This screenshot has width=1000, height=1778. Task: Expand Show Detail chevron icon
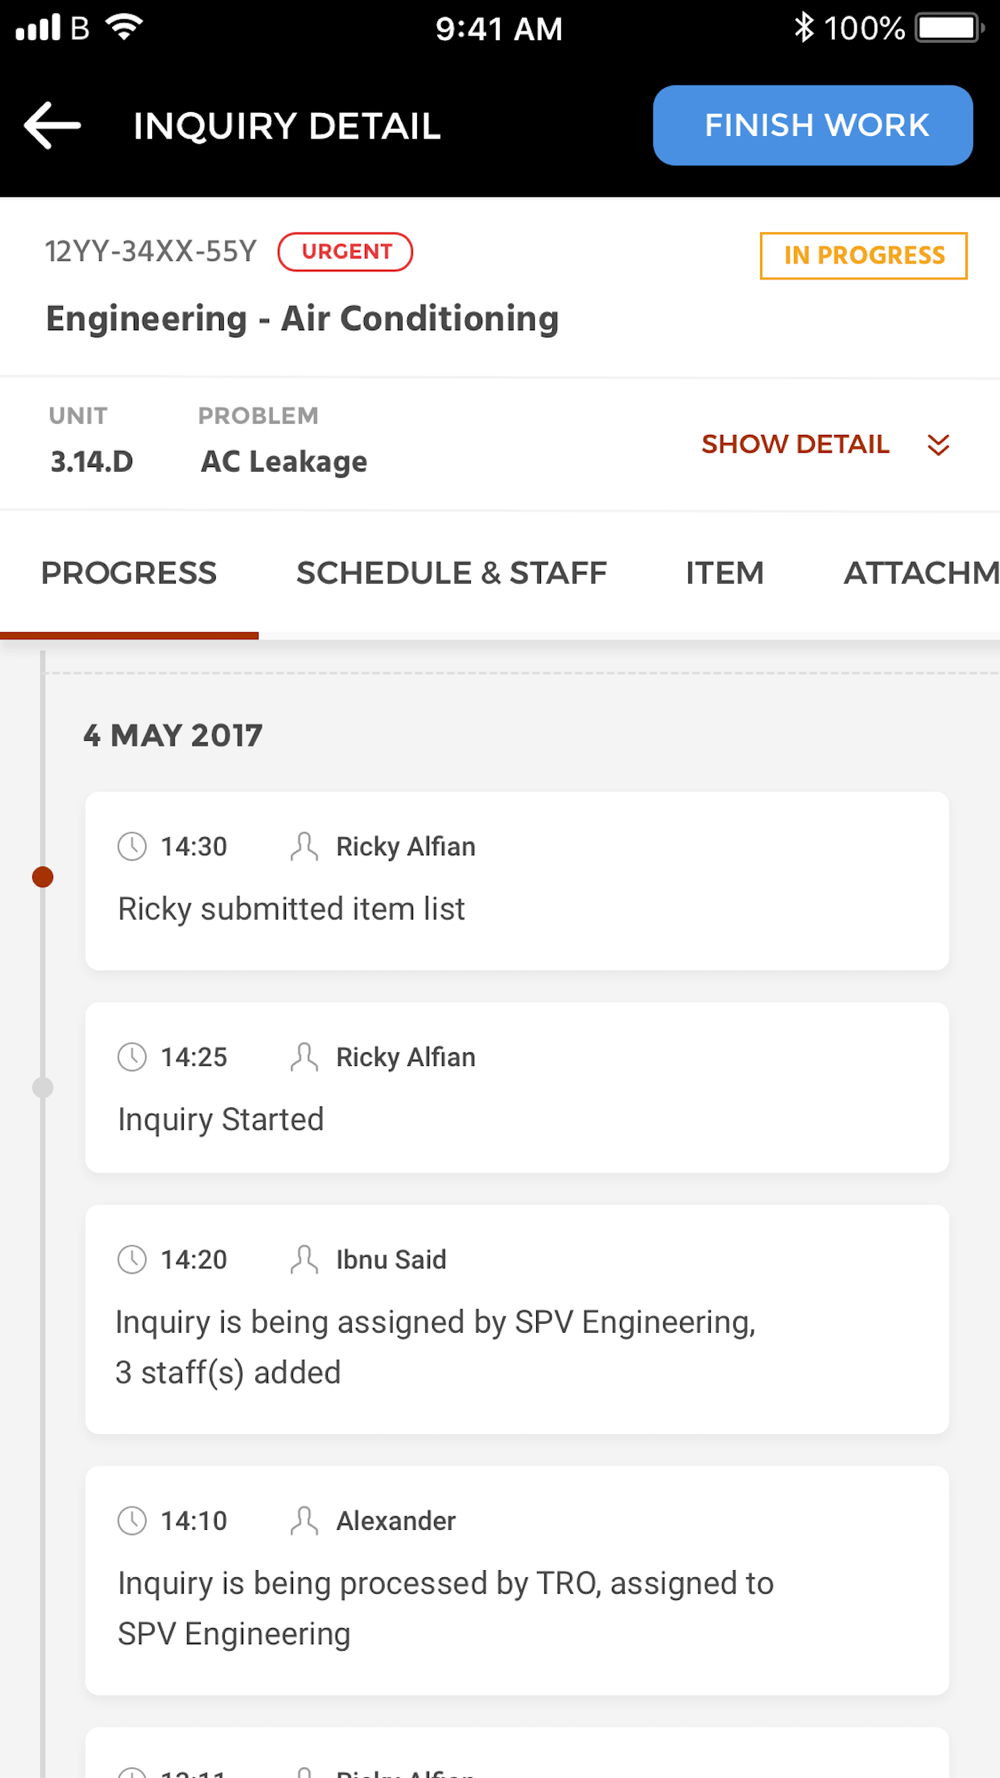click(938, 445)
